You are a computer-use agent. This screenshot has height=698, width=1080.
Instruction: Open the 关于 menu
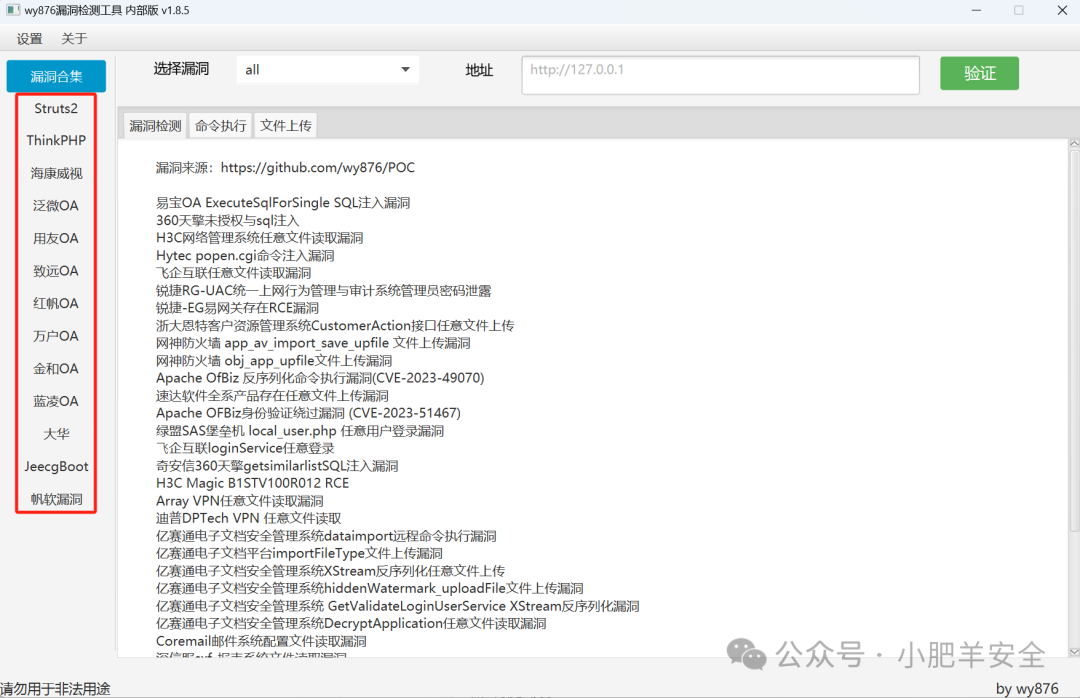point(74,39)
